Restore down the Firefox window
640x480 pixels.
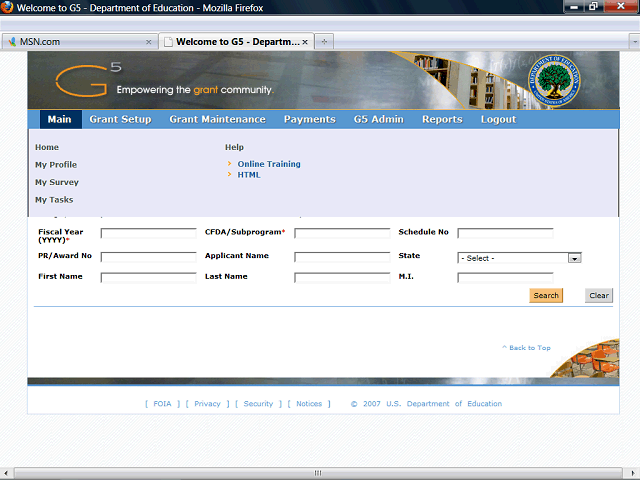coord(593,7)
